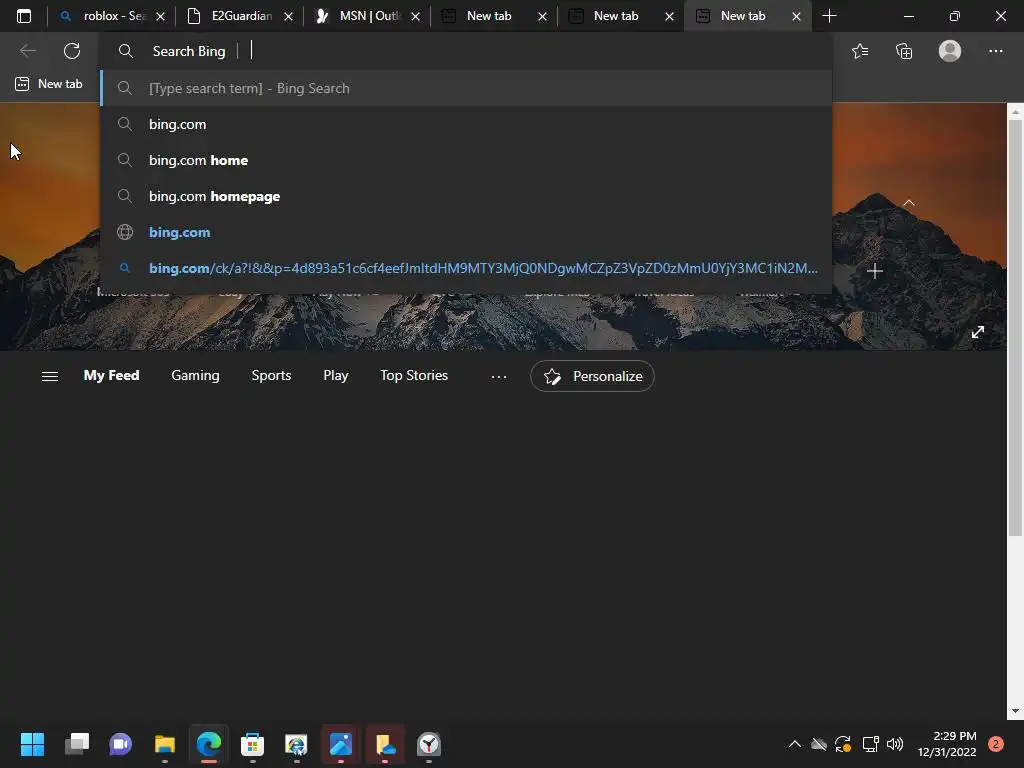The width and height of the screenshot is (1024, 768).
Task: Expand the background image view arrows
Action: [978, 332]
